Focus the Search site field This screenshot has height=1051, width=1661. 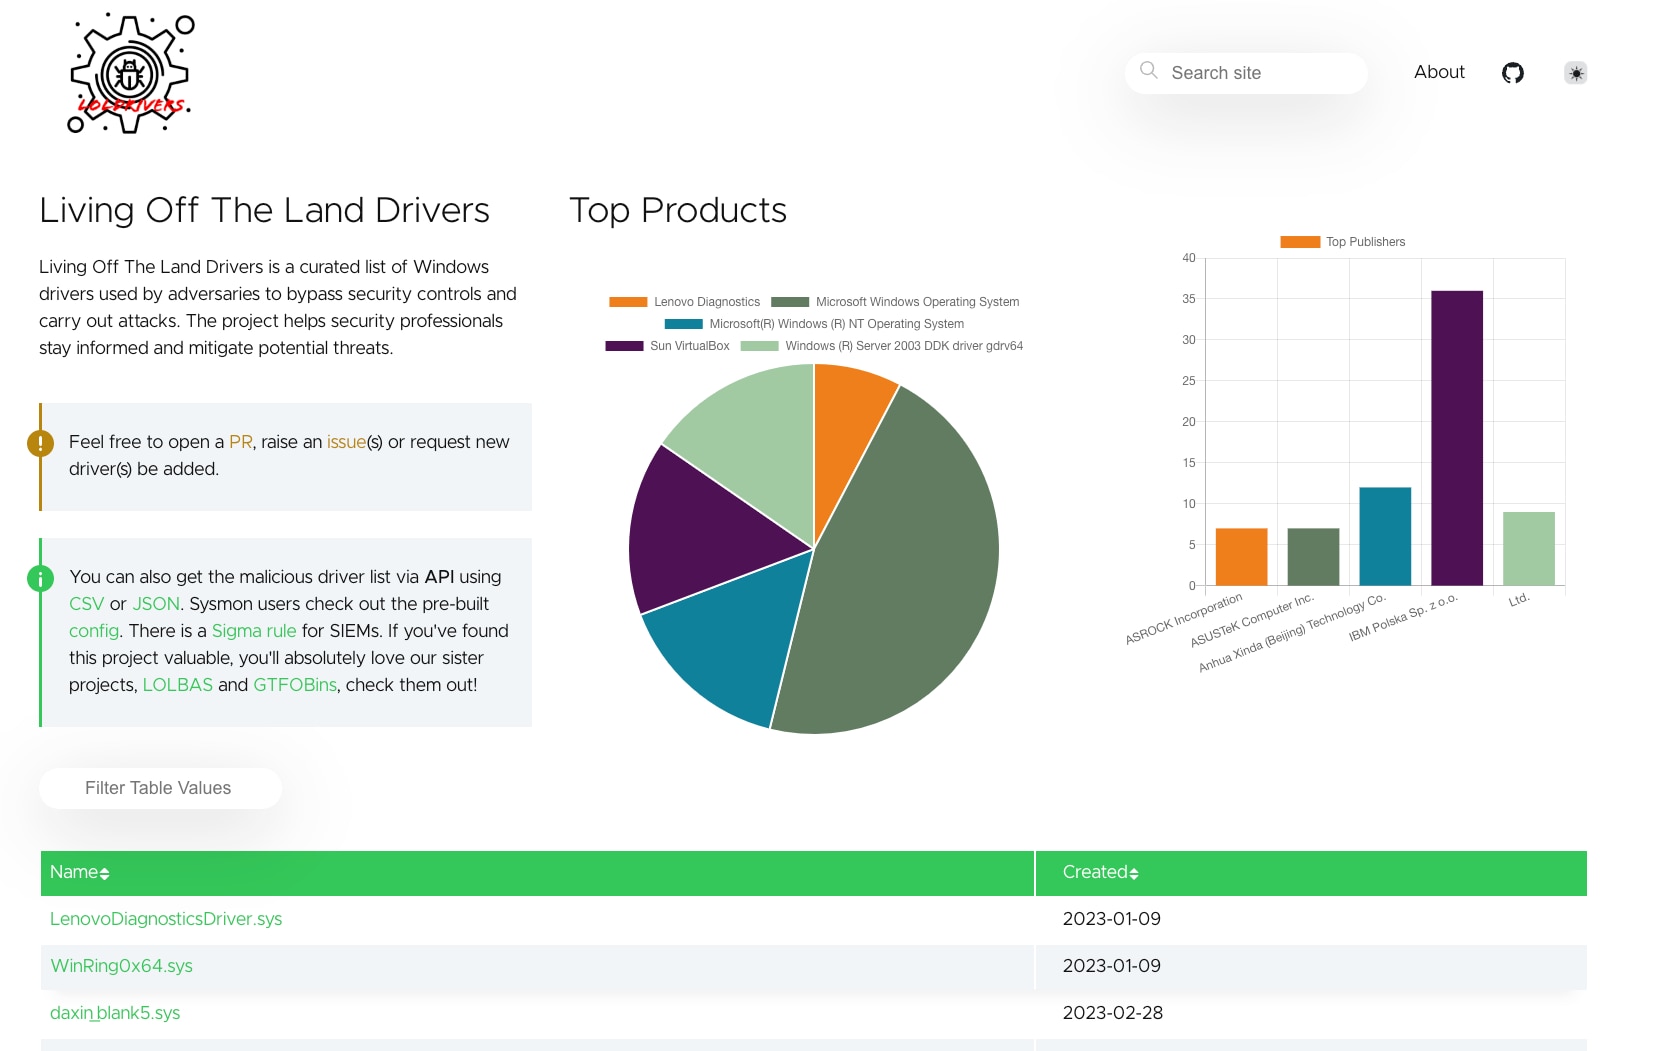[1246, 73]
